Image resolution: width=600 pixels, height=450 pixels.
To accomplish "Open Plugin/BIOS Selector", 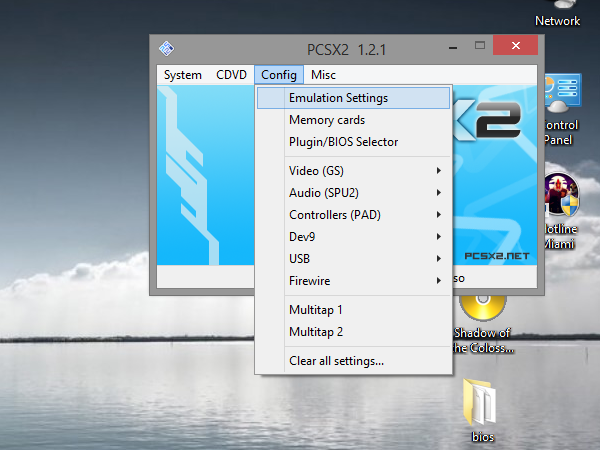I will pos(353,142).
